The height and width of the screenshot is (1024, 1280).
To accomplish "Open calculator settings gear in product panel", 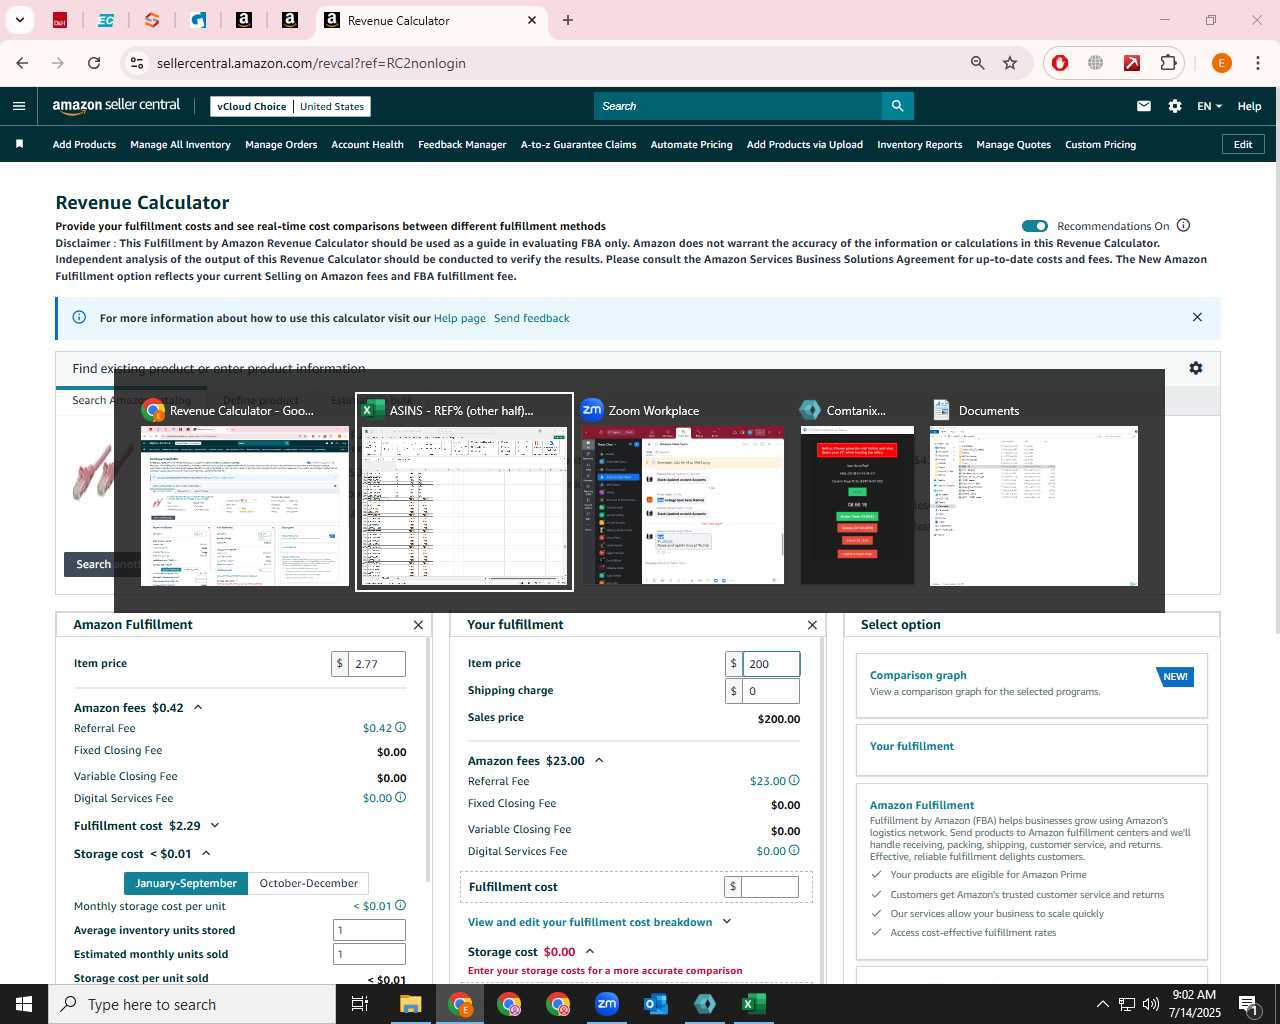I will (1196, 368).
